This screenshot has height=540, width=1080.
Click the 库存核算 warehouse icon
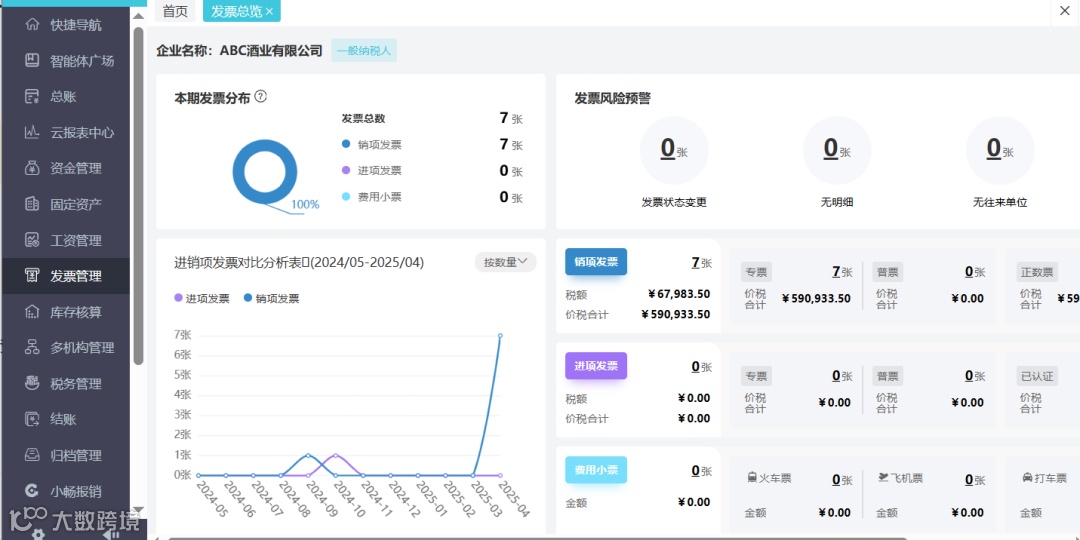(32, 311)
